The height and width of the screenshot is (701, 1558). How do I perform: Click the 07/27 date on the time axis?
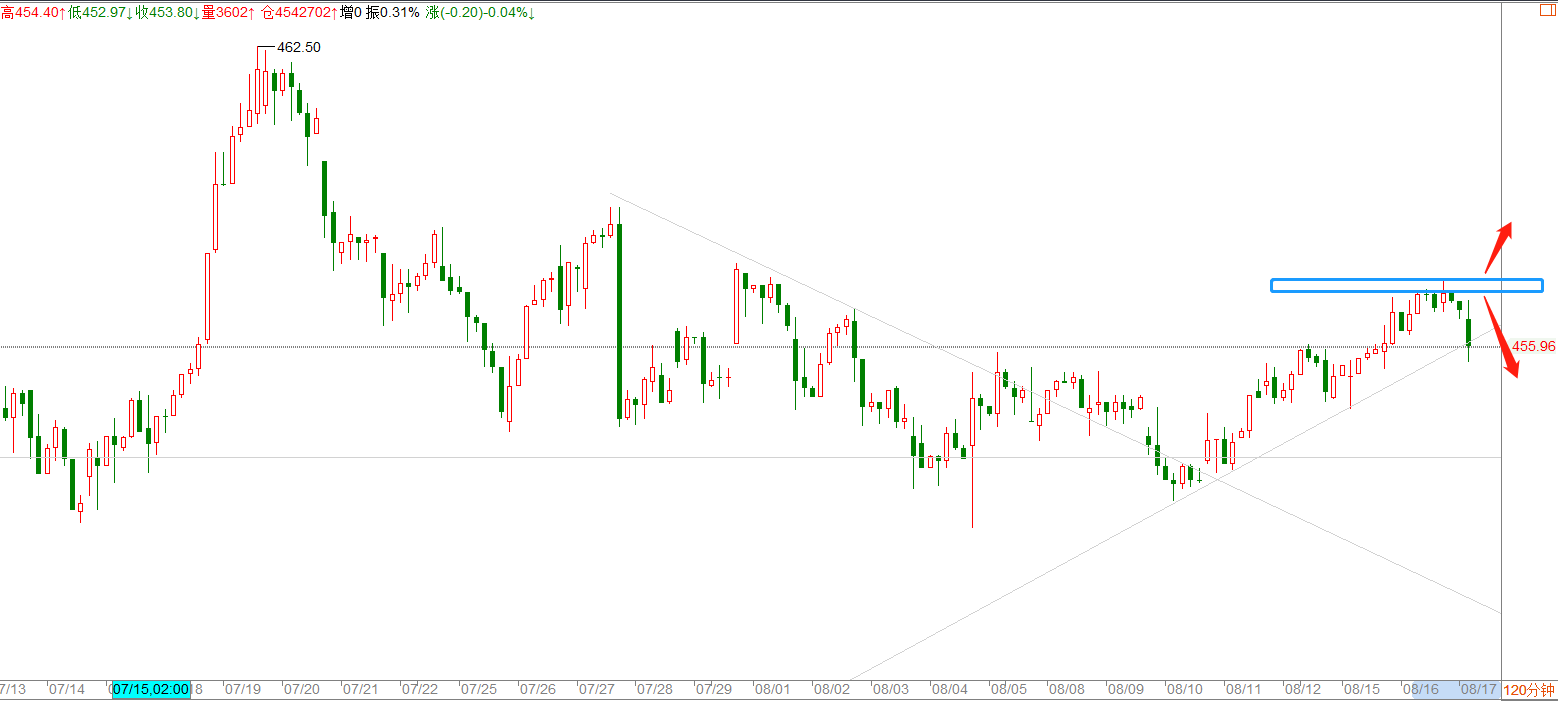tap(597, 690)
